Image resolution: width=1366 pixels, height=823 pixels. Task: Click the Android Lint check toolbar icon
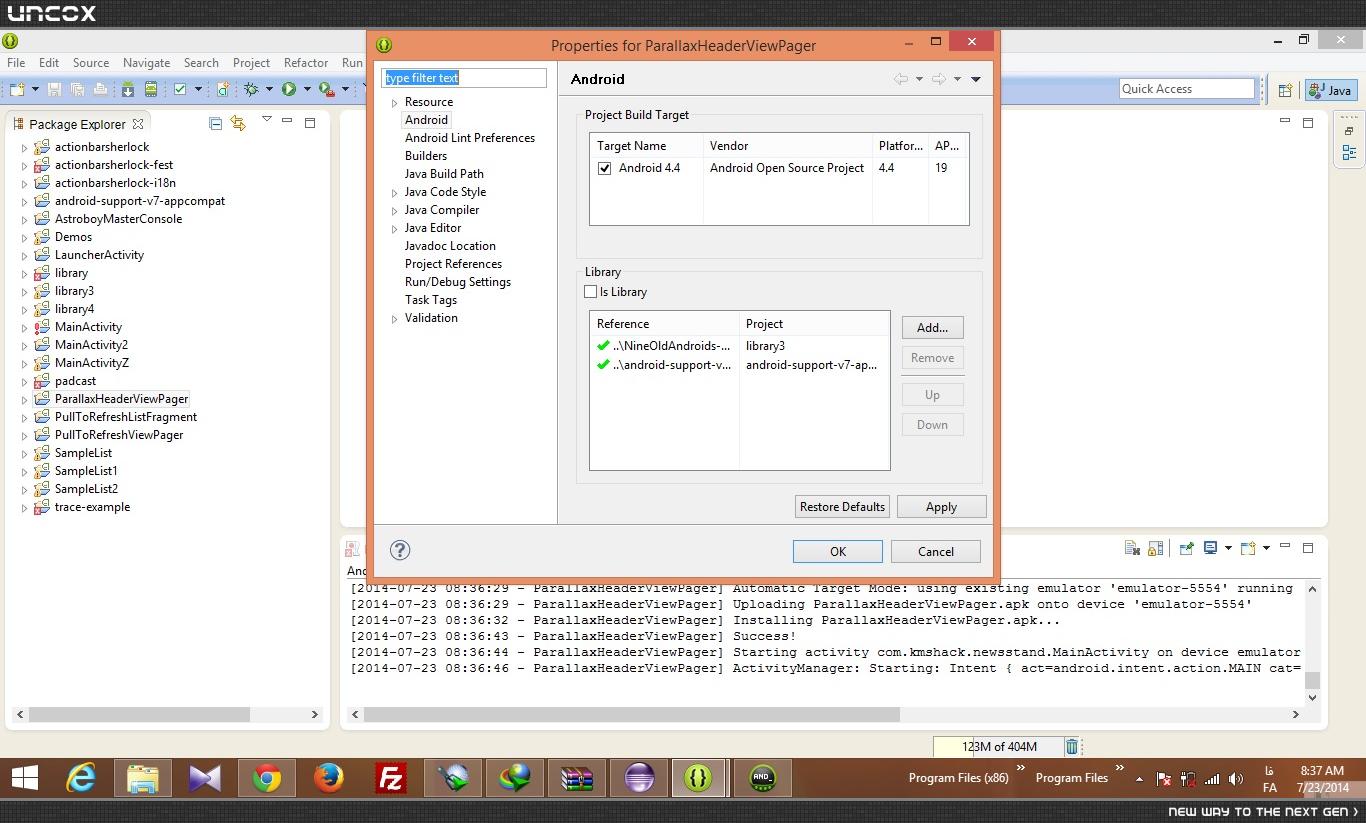(180, 89)
